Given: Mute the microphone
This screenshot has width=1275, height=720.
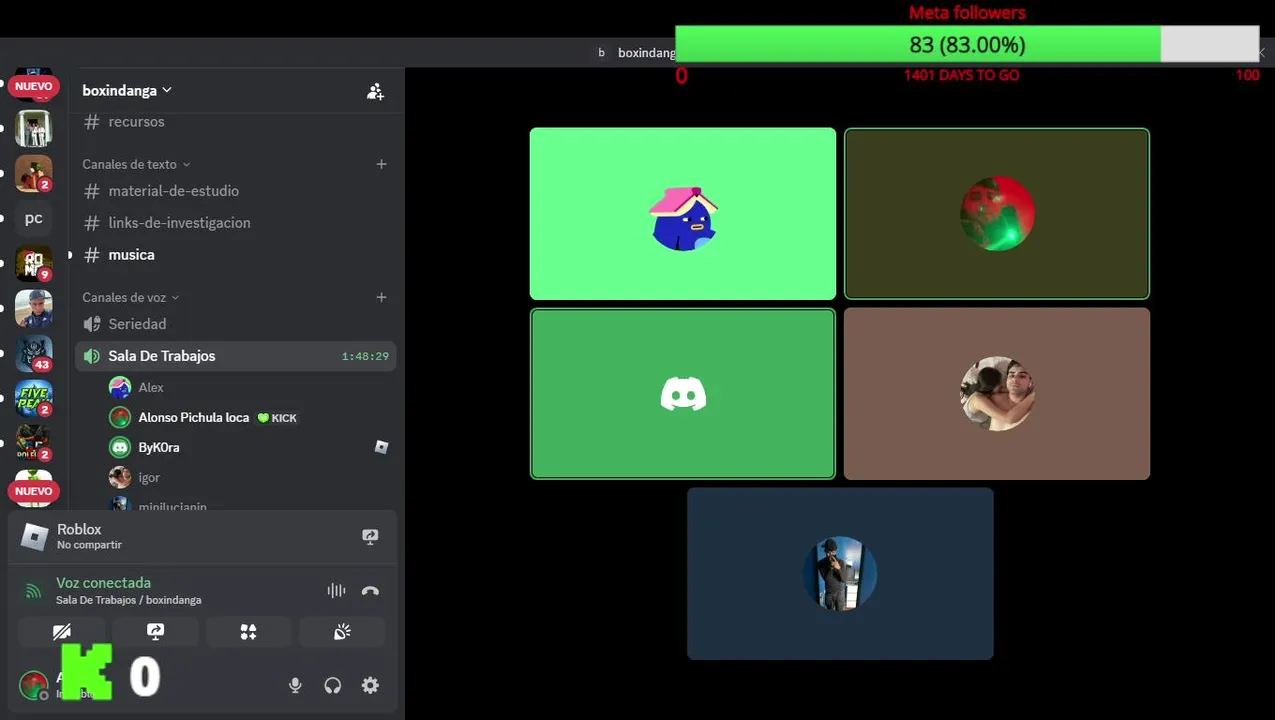Looking at the screenshot, I should point(295,685).
